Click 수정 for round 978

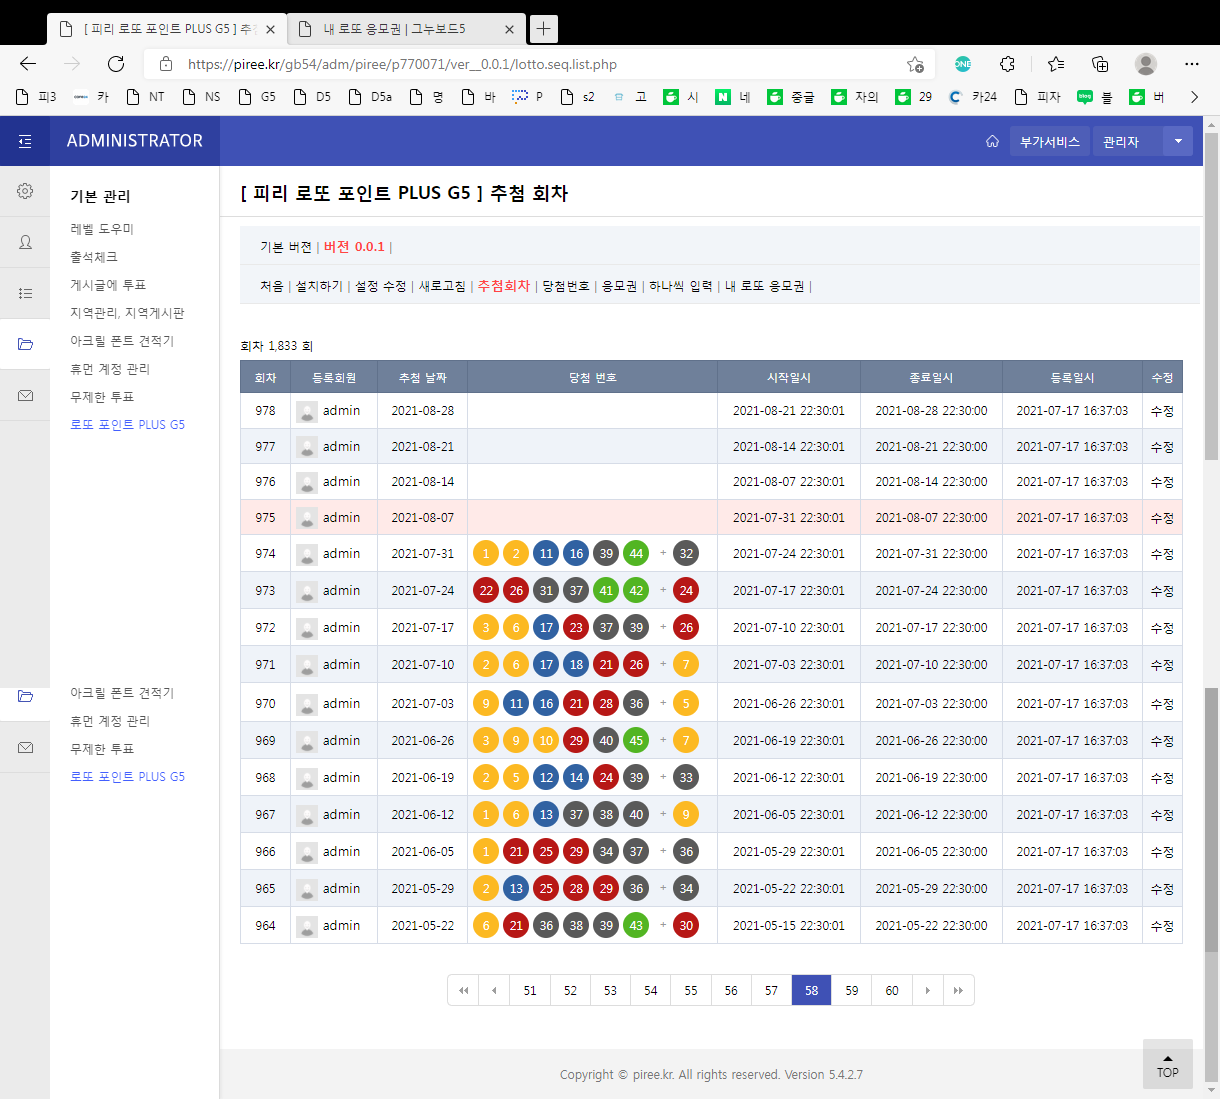(x=1162, y=411)
